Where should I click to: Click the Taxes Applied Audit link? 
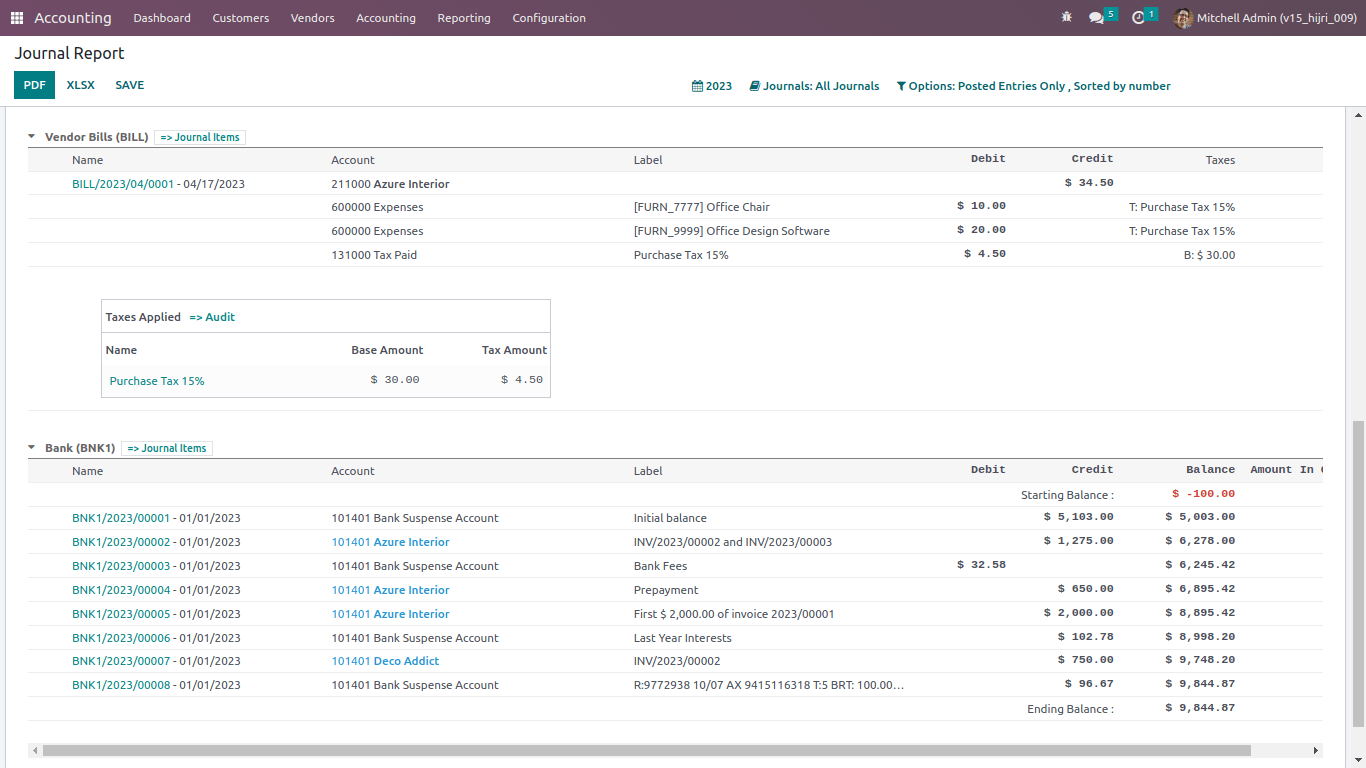[x=212, y=317]
